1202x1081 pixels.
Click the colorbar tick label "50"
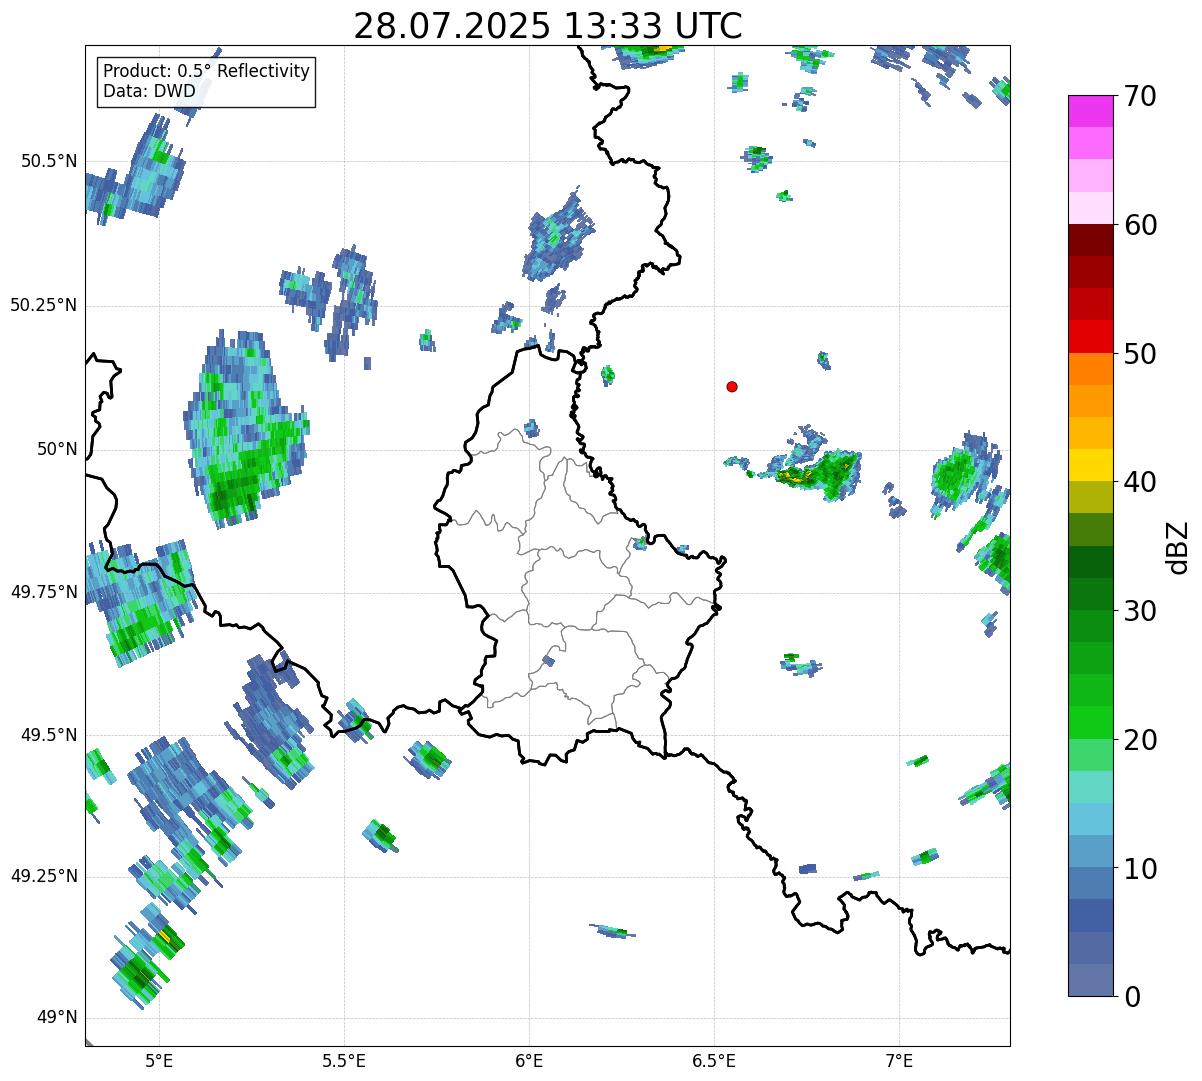(1140, 354)
